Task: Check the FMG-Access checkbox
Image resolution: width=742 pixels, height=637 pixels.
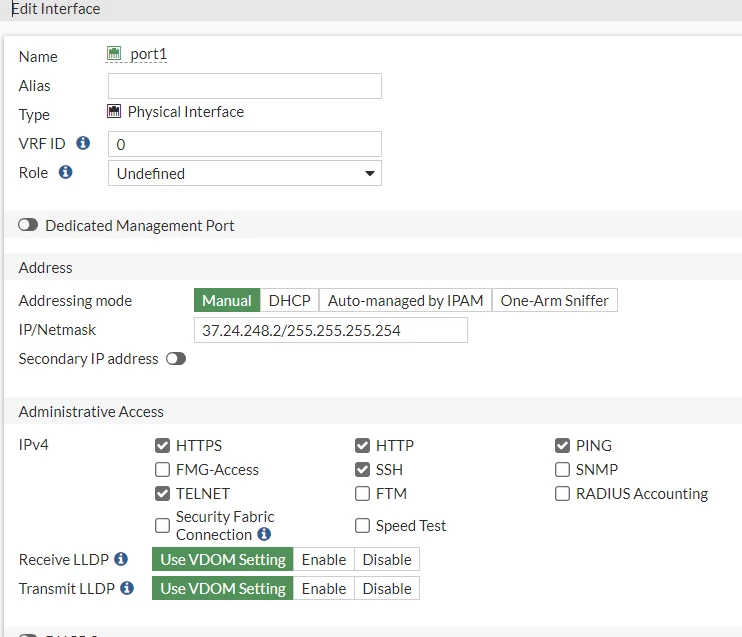Action: click(162, 469)
